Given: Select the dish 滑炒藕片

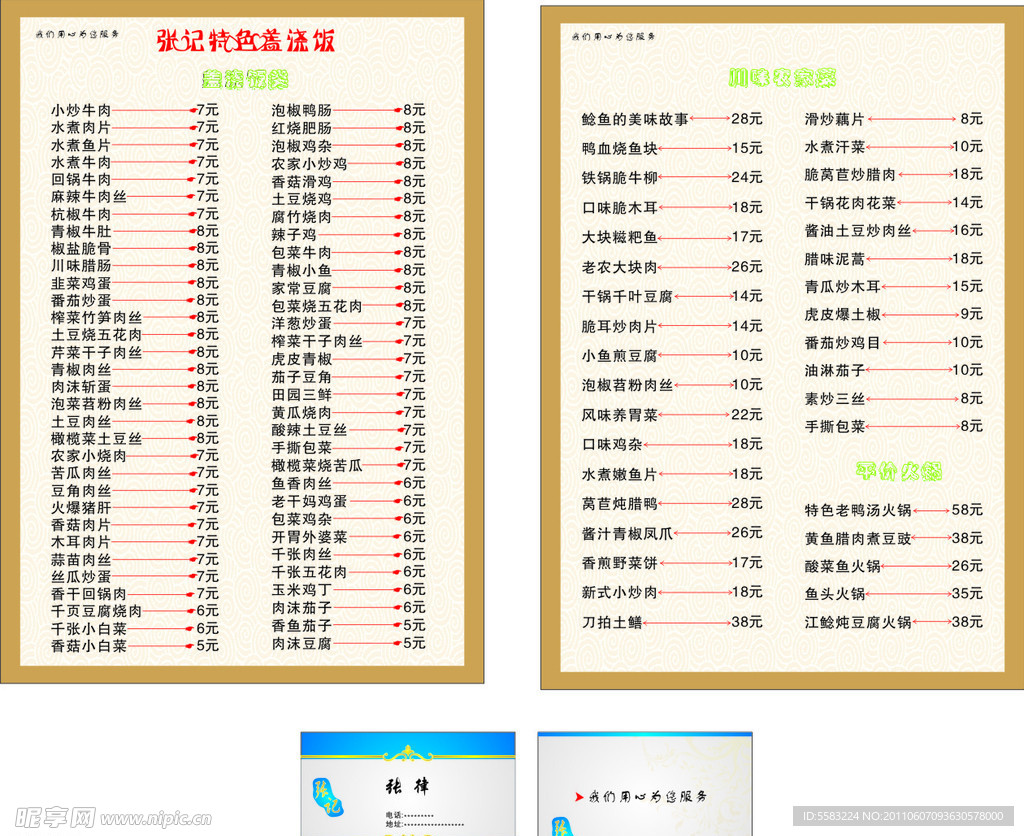Looking at the screenshot, I should (835, 119).
